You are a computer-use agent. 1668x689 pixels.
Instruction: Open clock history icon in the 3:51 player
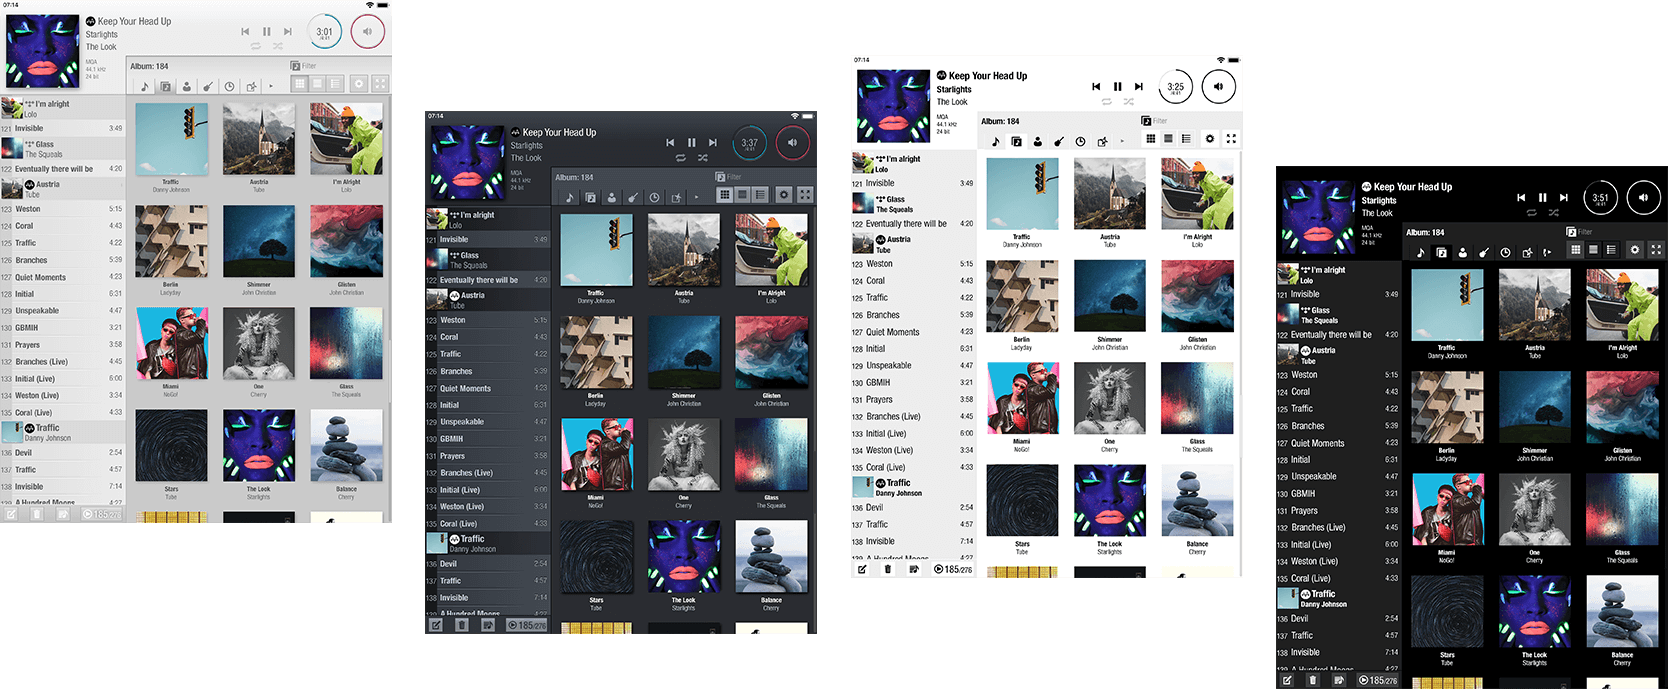tap(1505, 252)
